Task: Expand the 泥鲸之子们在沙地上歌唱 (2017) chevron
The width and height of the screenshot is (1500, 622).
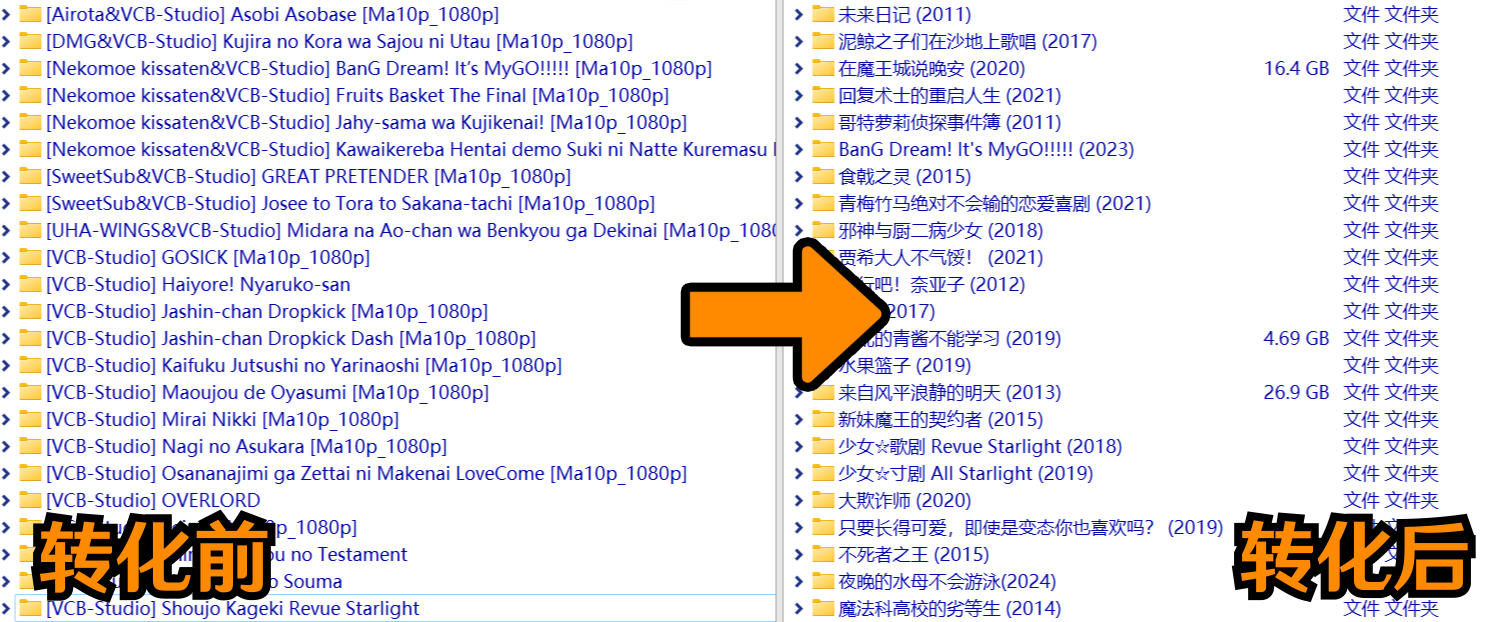Action: (x=799, y=42)
